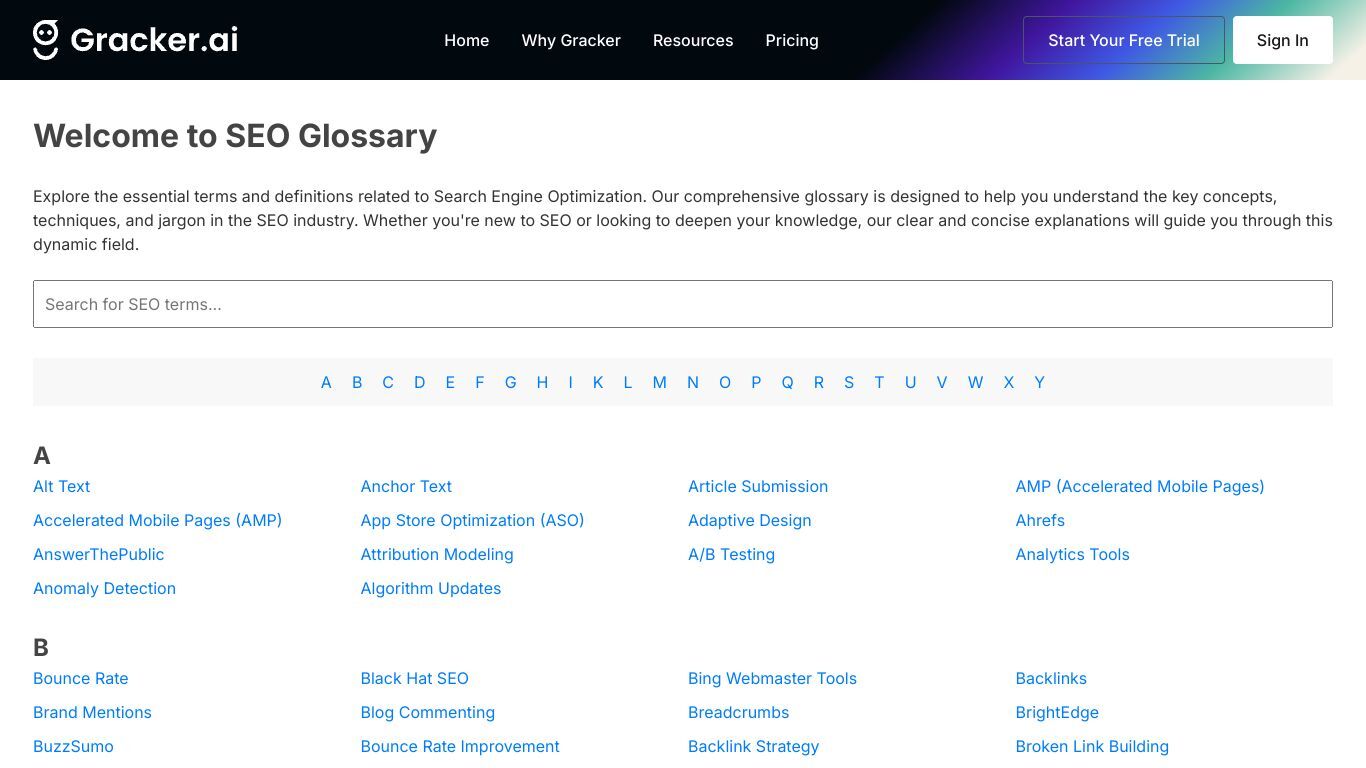Open the Backlinks entry
Viewport: 1366px width, 768px height.
[x=1051, y=678]
